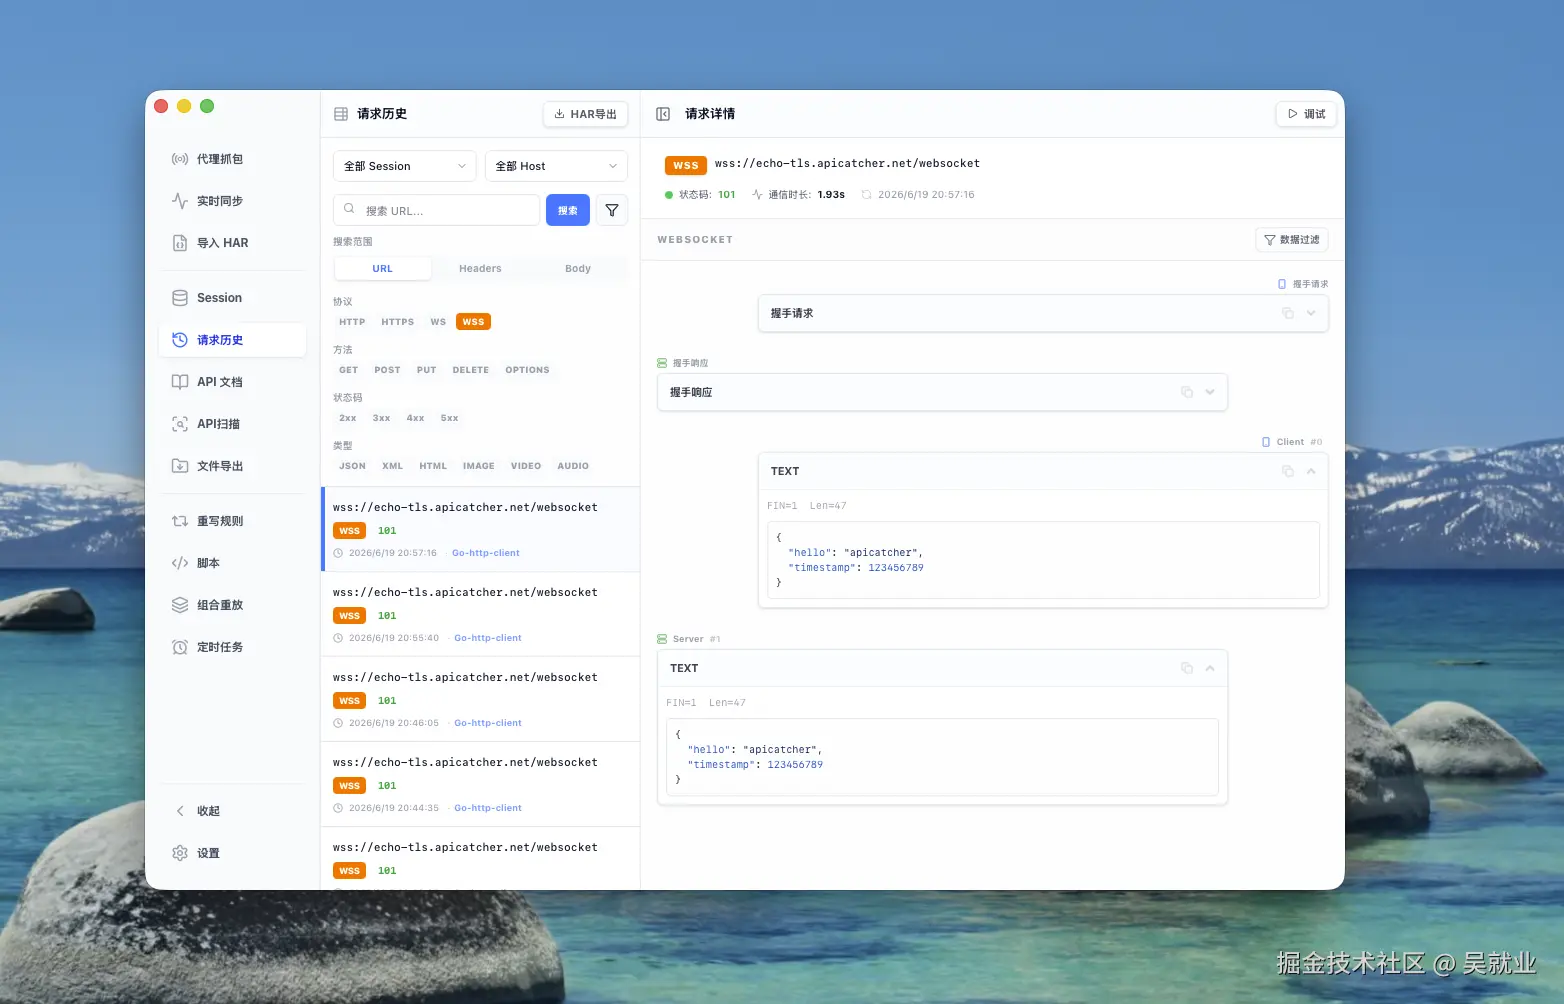Screen dimensions: 1564x1004
Task: Open the 文件导出 file export section
Action: pyautogui.click(x=232, y=466)
